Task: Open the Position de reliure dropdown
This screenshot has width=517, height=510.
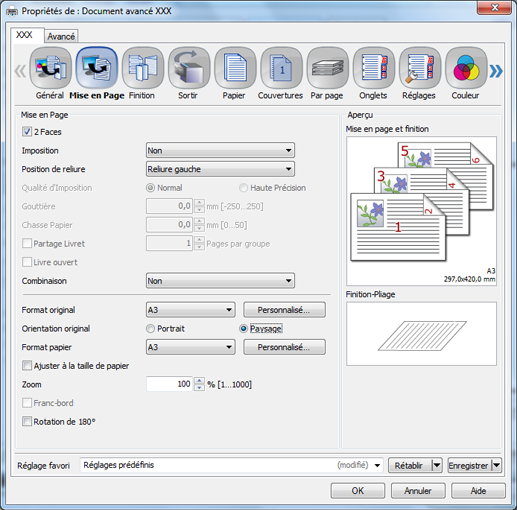Action: pyautogui.click(x=220, y=169)
